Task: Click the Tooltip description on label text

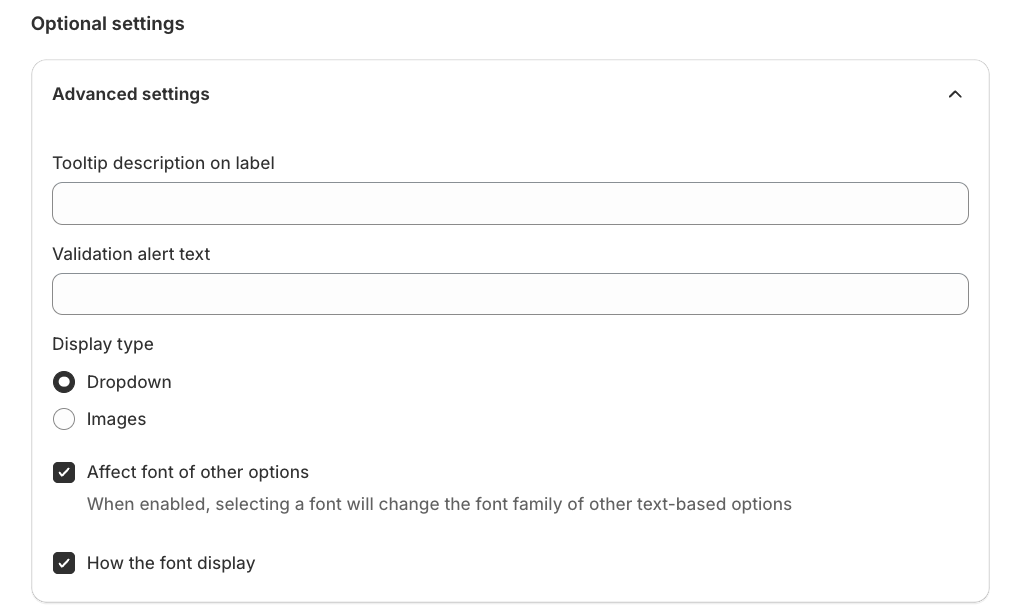Action: (163, 163)
